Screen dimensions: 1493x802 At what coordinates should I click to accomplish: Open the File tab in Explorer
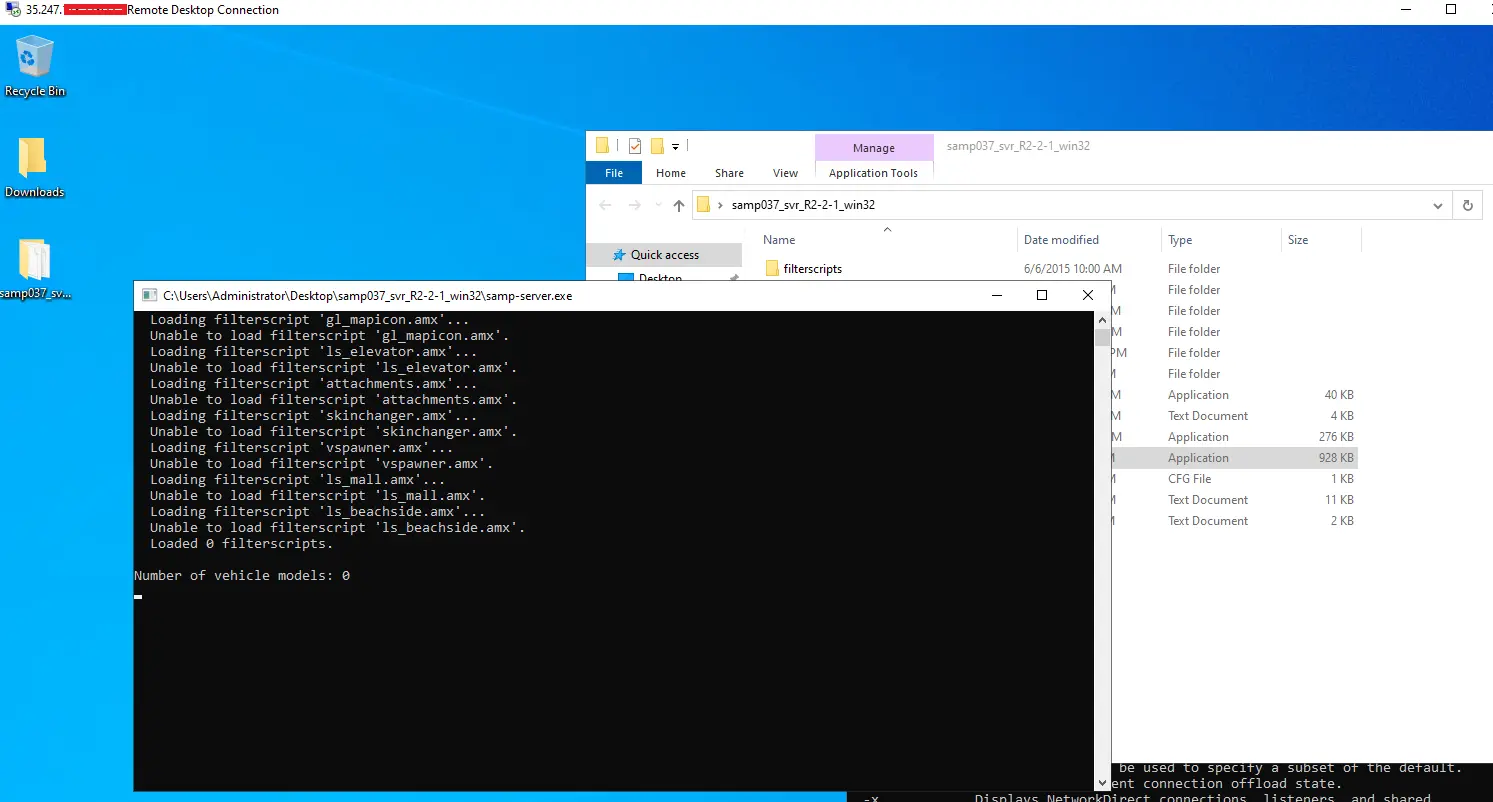(x=614, y=173)
